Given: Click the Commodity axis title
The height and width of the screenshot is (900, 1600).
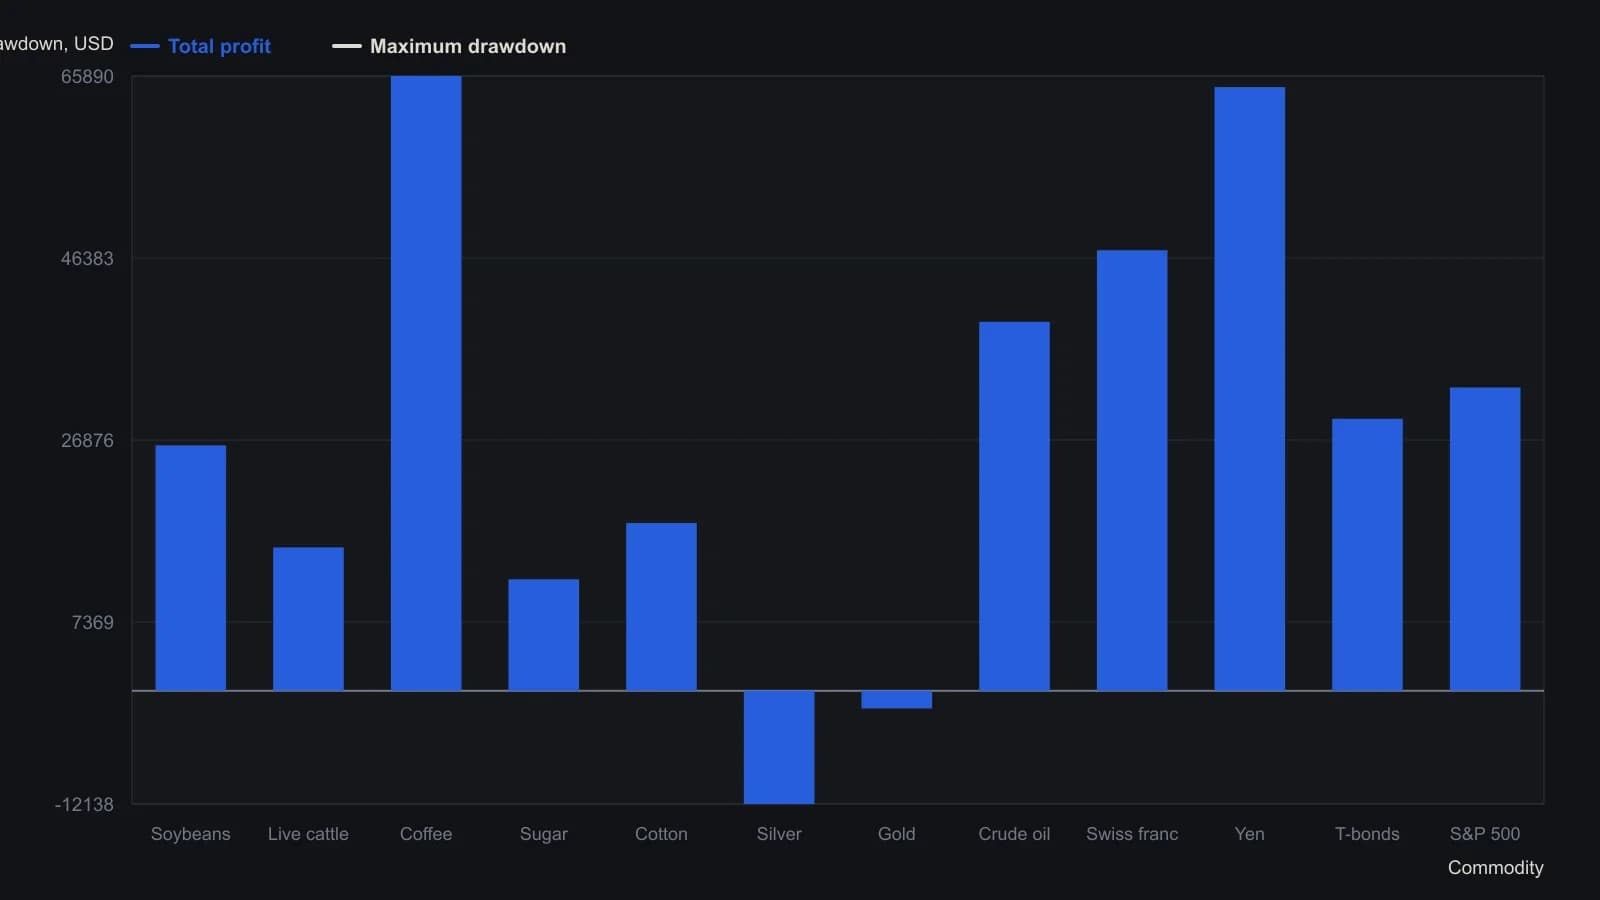Looking at the screenshot, I should (x=1496, y=868).
